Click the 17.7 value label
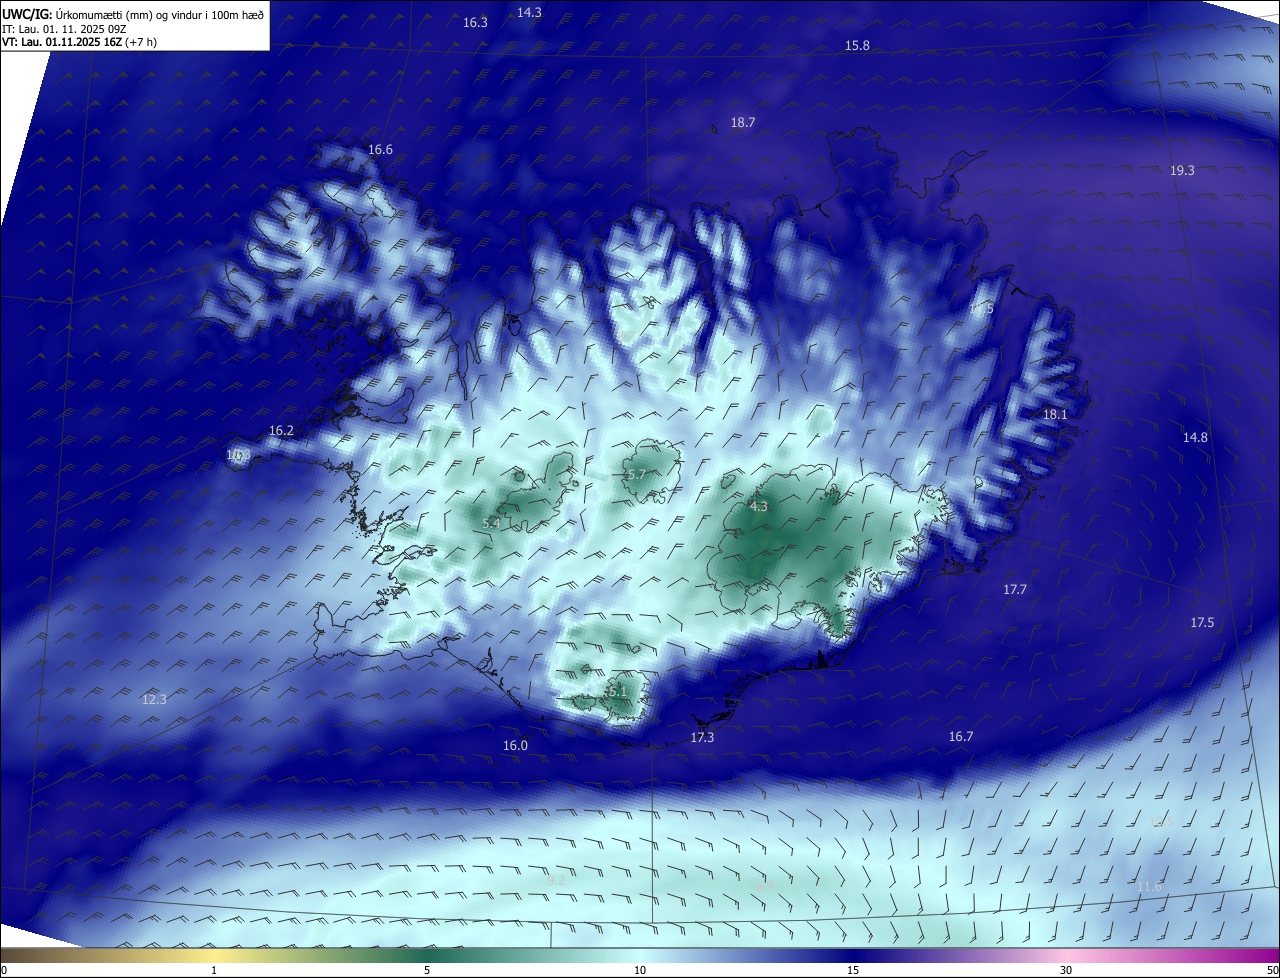 [1015, 590]
